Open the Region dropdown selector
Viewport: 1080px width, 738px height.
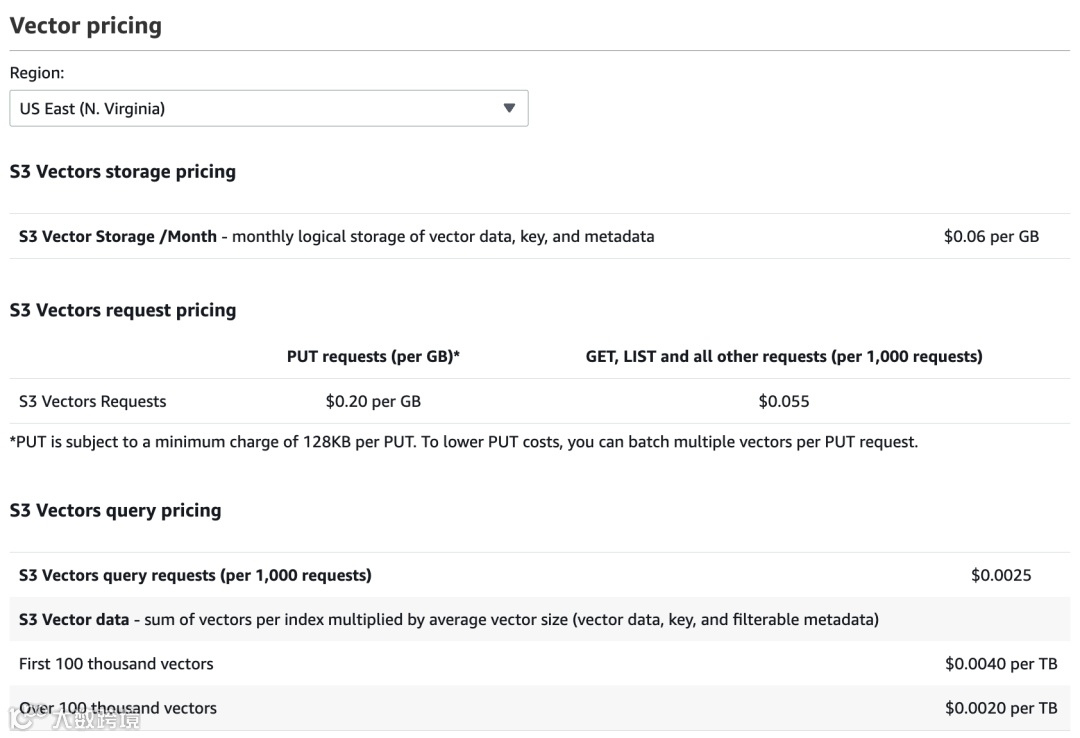click(x=268, y=108)
